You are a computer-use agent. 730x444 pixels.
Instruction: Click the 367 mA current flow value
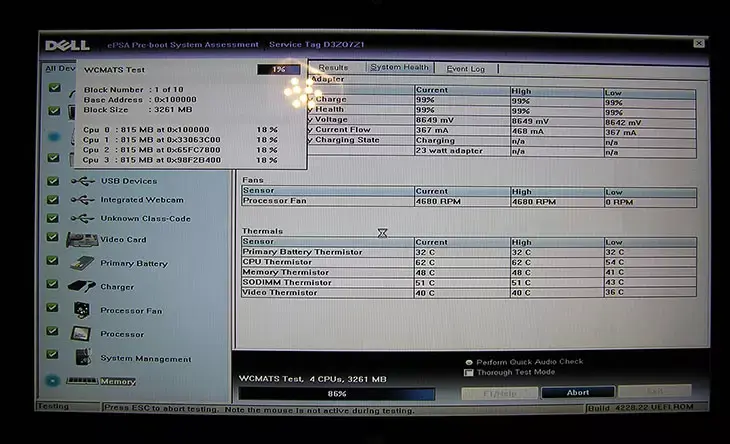432,130
